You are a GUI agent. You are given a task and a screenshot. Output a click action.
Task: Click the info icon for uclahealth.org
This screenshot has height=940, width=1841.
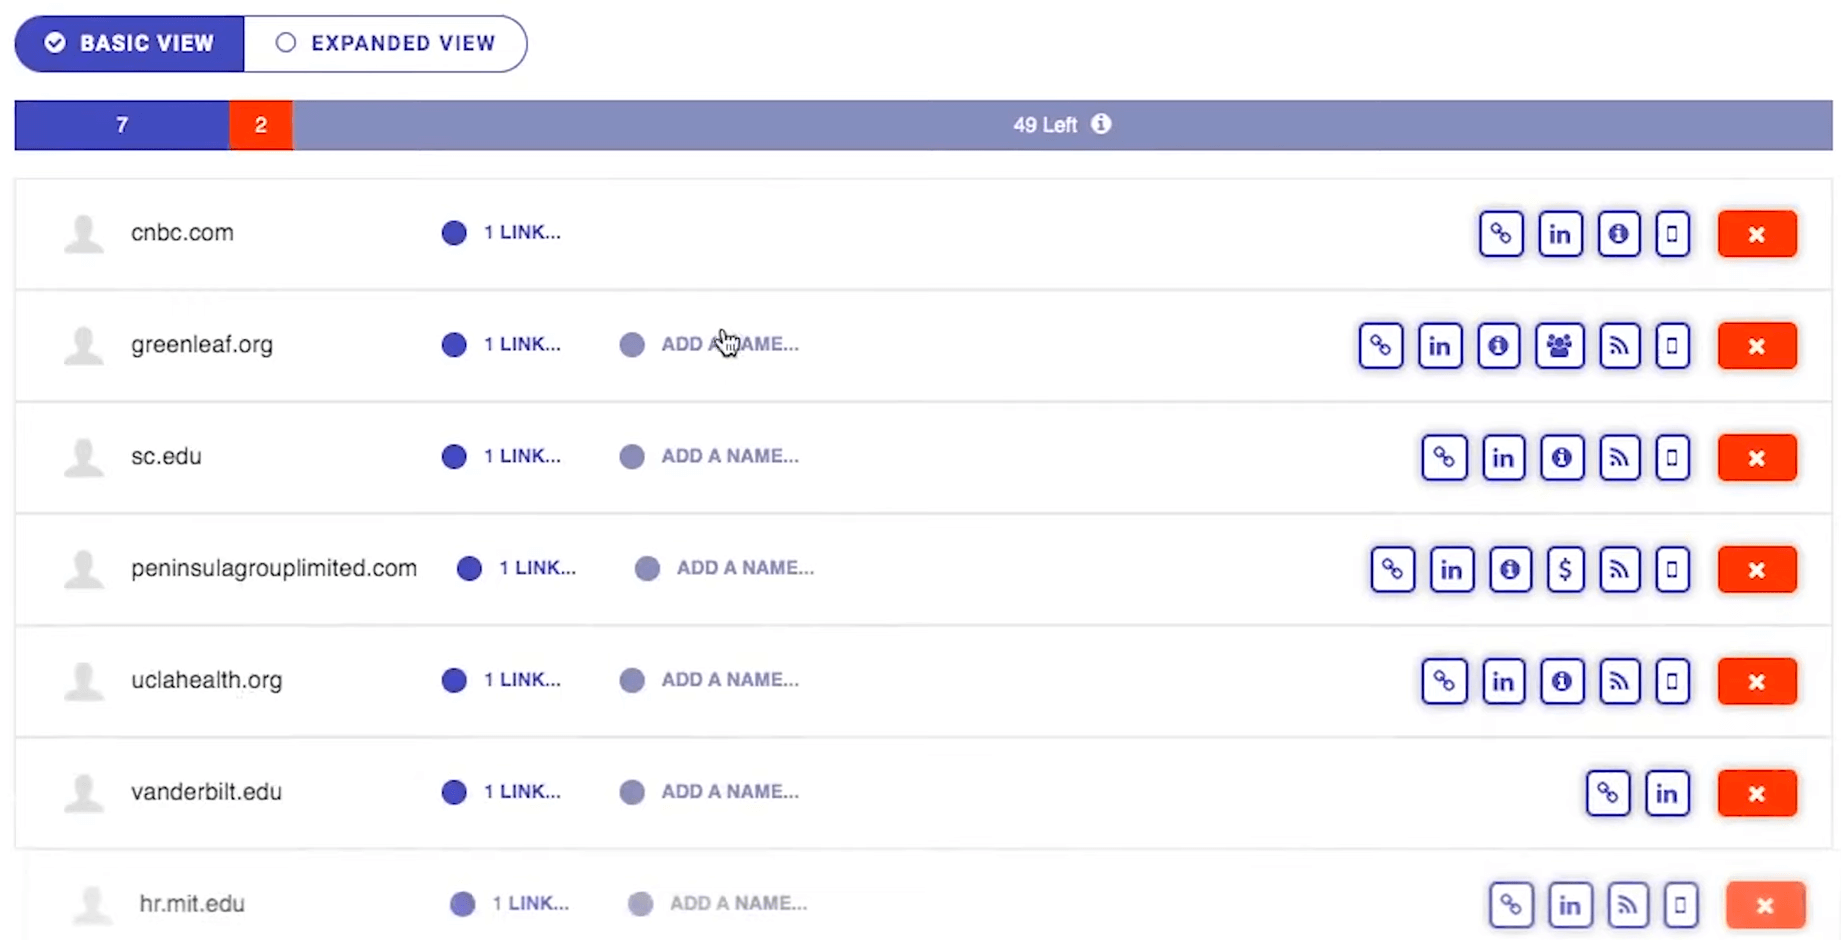(x=1562, y=682)
